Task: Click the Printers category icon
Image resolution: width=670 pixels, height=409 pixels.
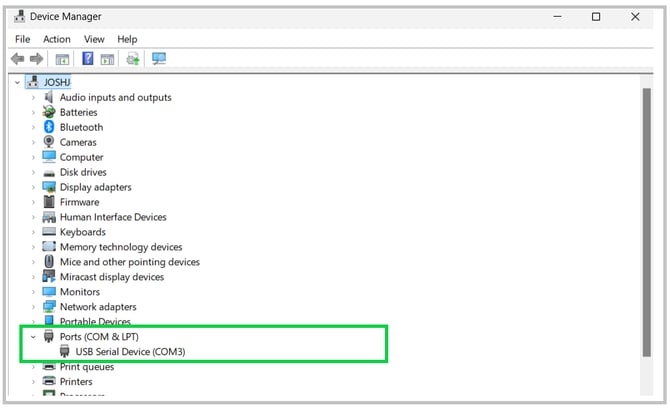Action: [49, 381]
